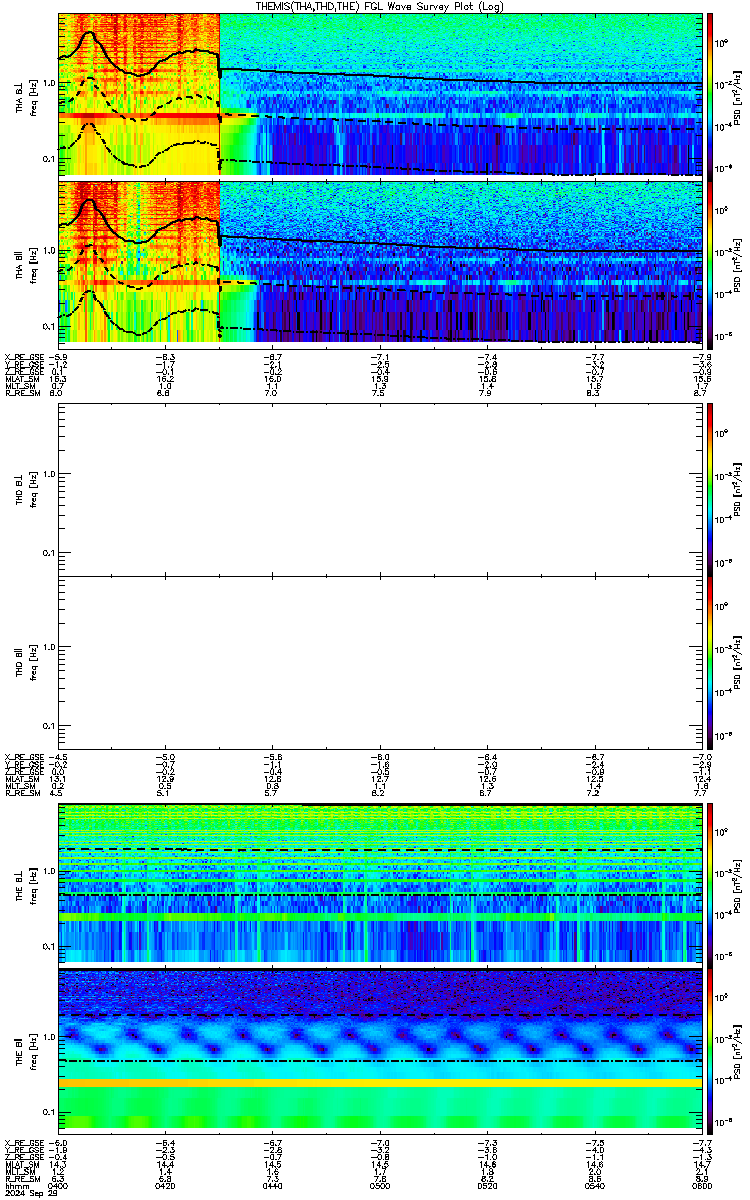Click the PSD color bar beside THA B∥
Image resolution: width=750 pixels, height=1200 pixels.
pos(709,262)
